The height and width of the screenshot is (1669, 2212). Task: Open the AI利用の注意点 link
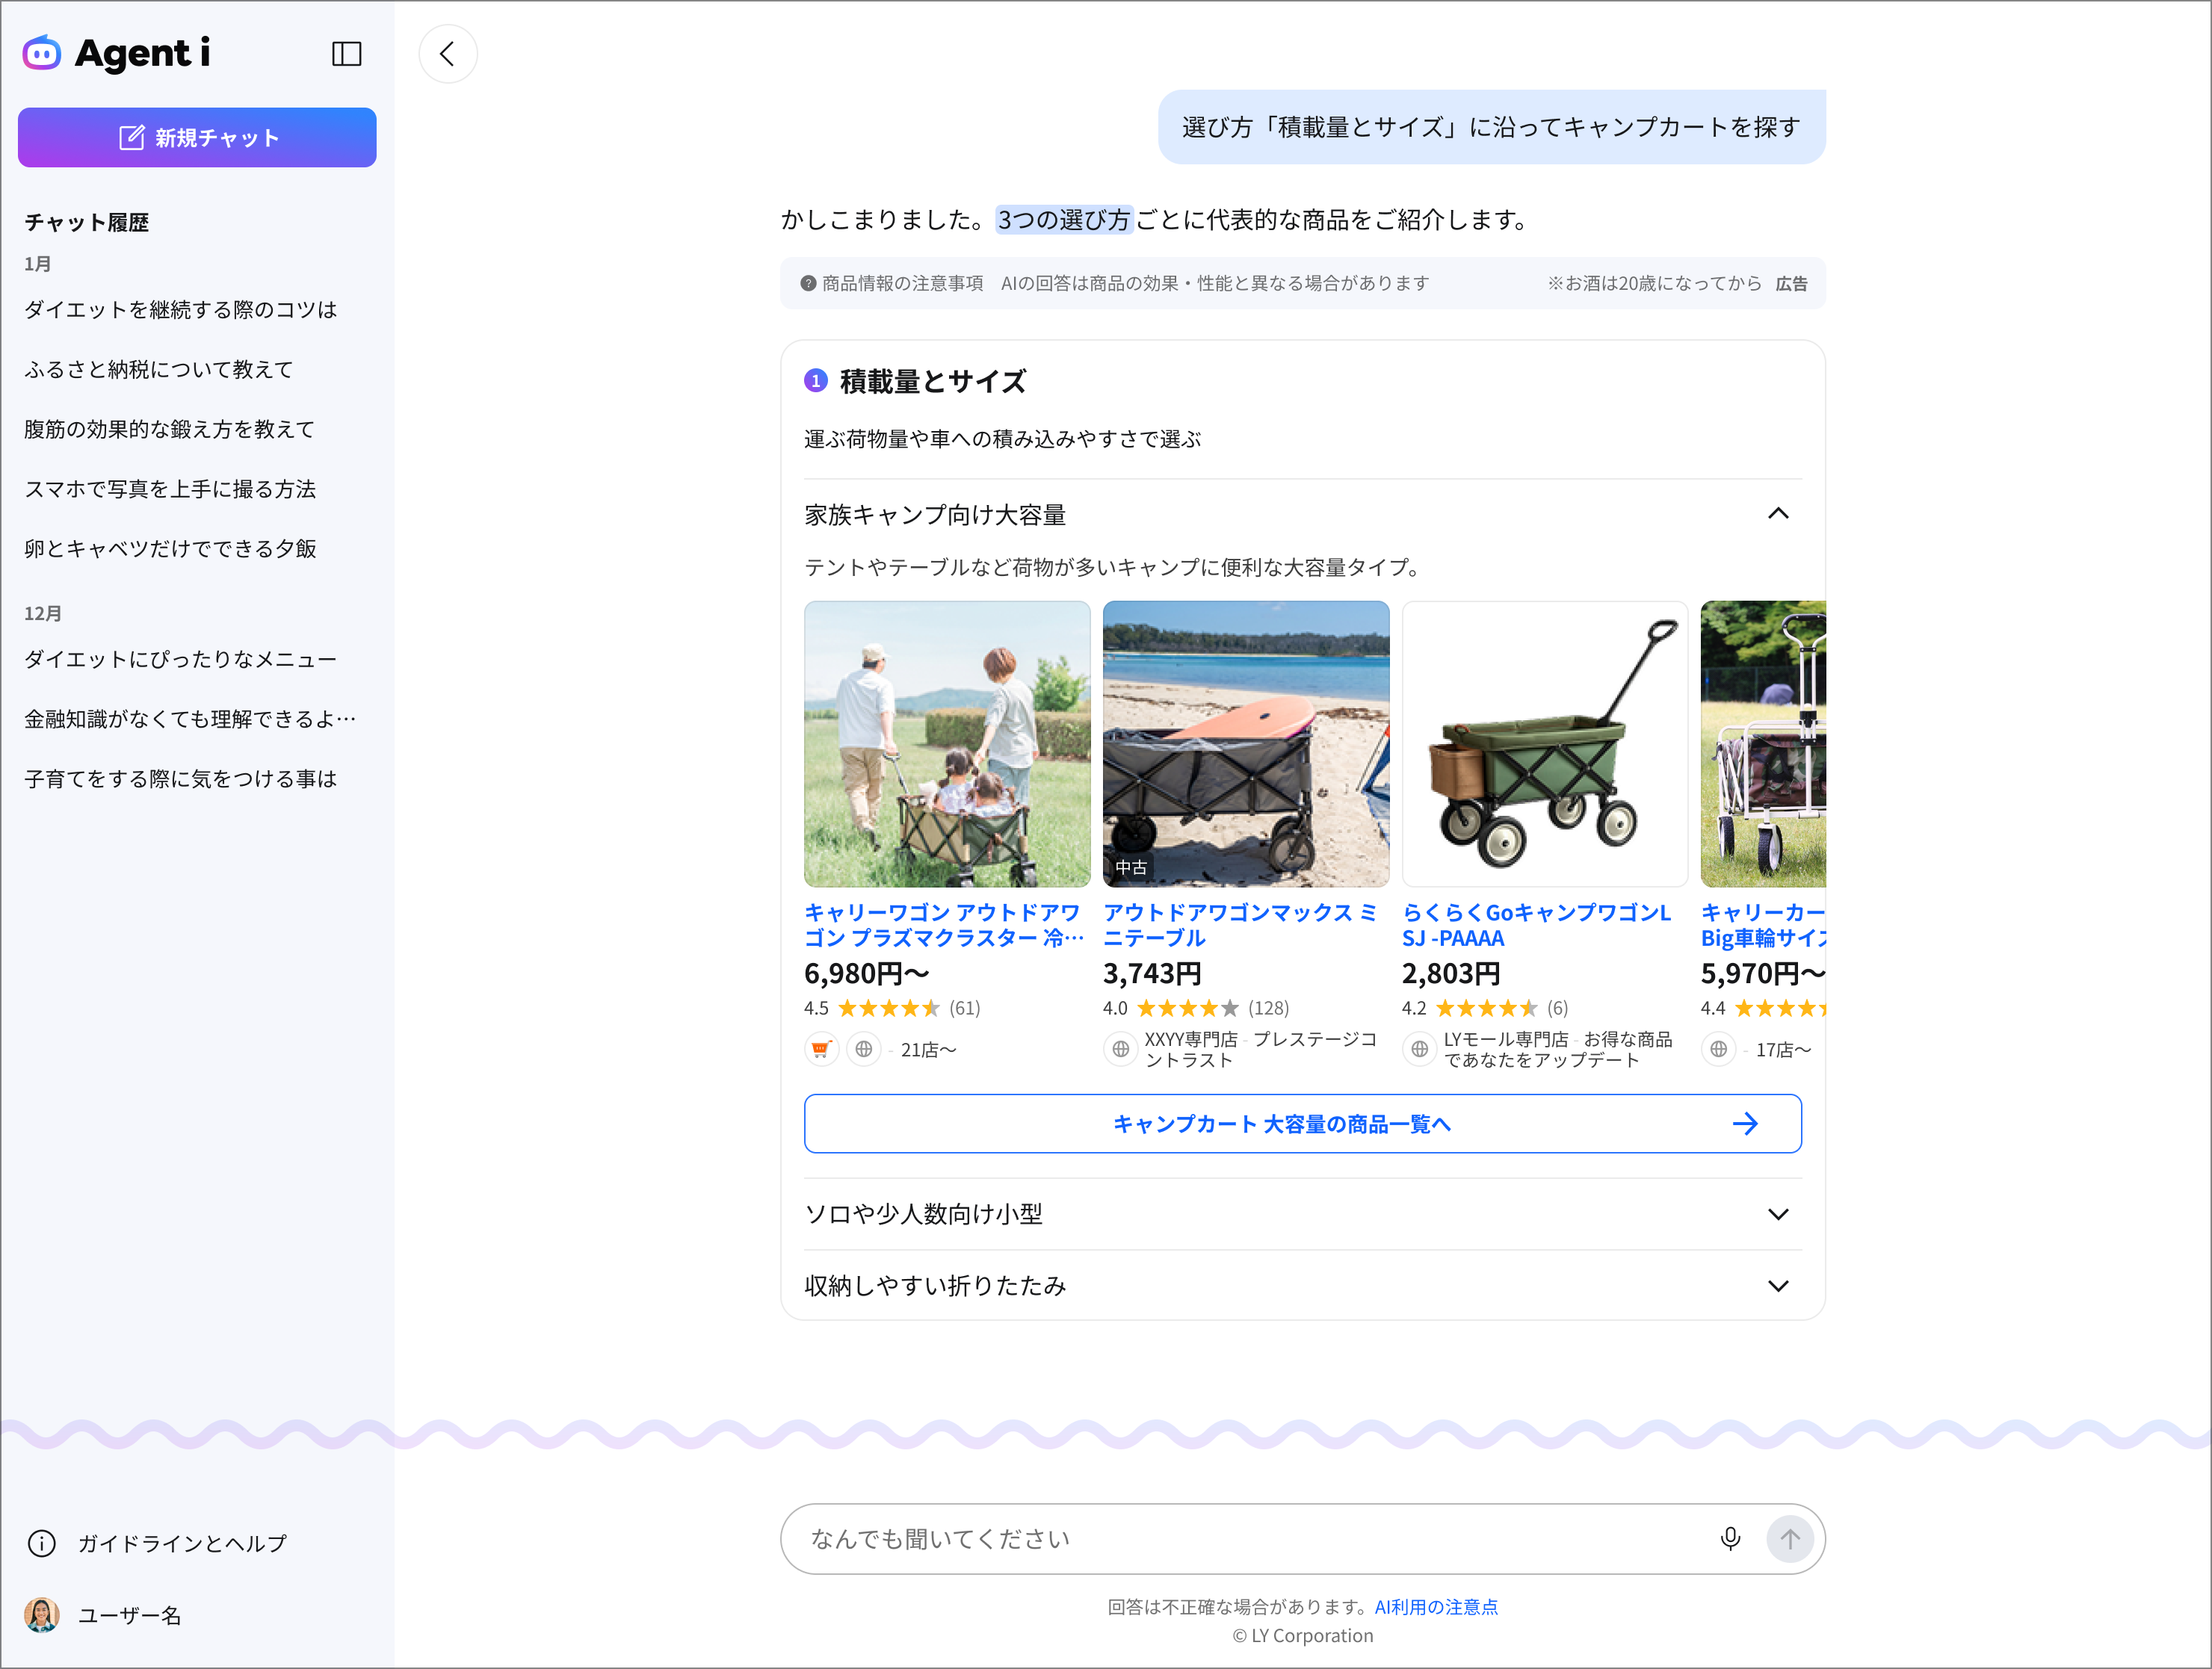tap(1436, 1607)
